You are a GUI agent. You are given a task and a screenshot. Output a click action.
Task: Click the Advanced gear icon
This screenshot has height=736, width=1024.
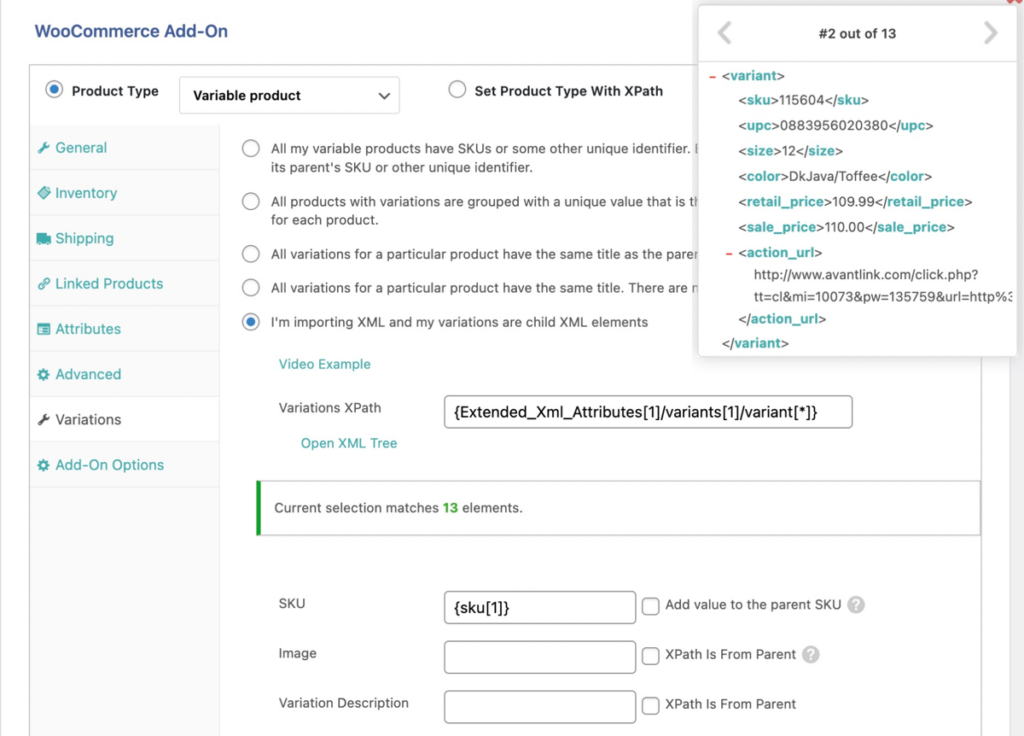44,374
